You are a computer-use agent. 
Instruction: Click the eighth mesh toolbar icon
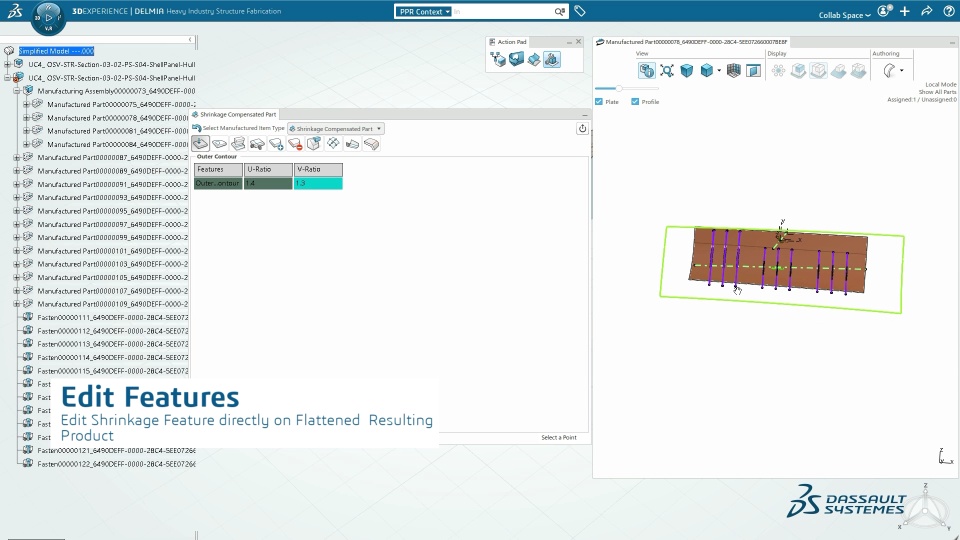(333, 143)
